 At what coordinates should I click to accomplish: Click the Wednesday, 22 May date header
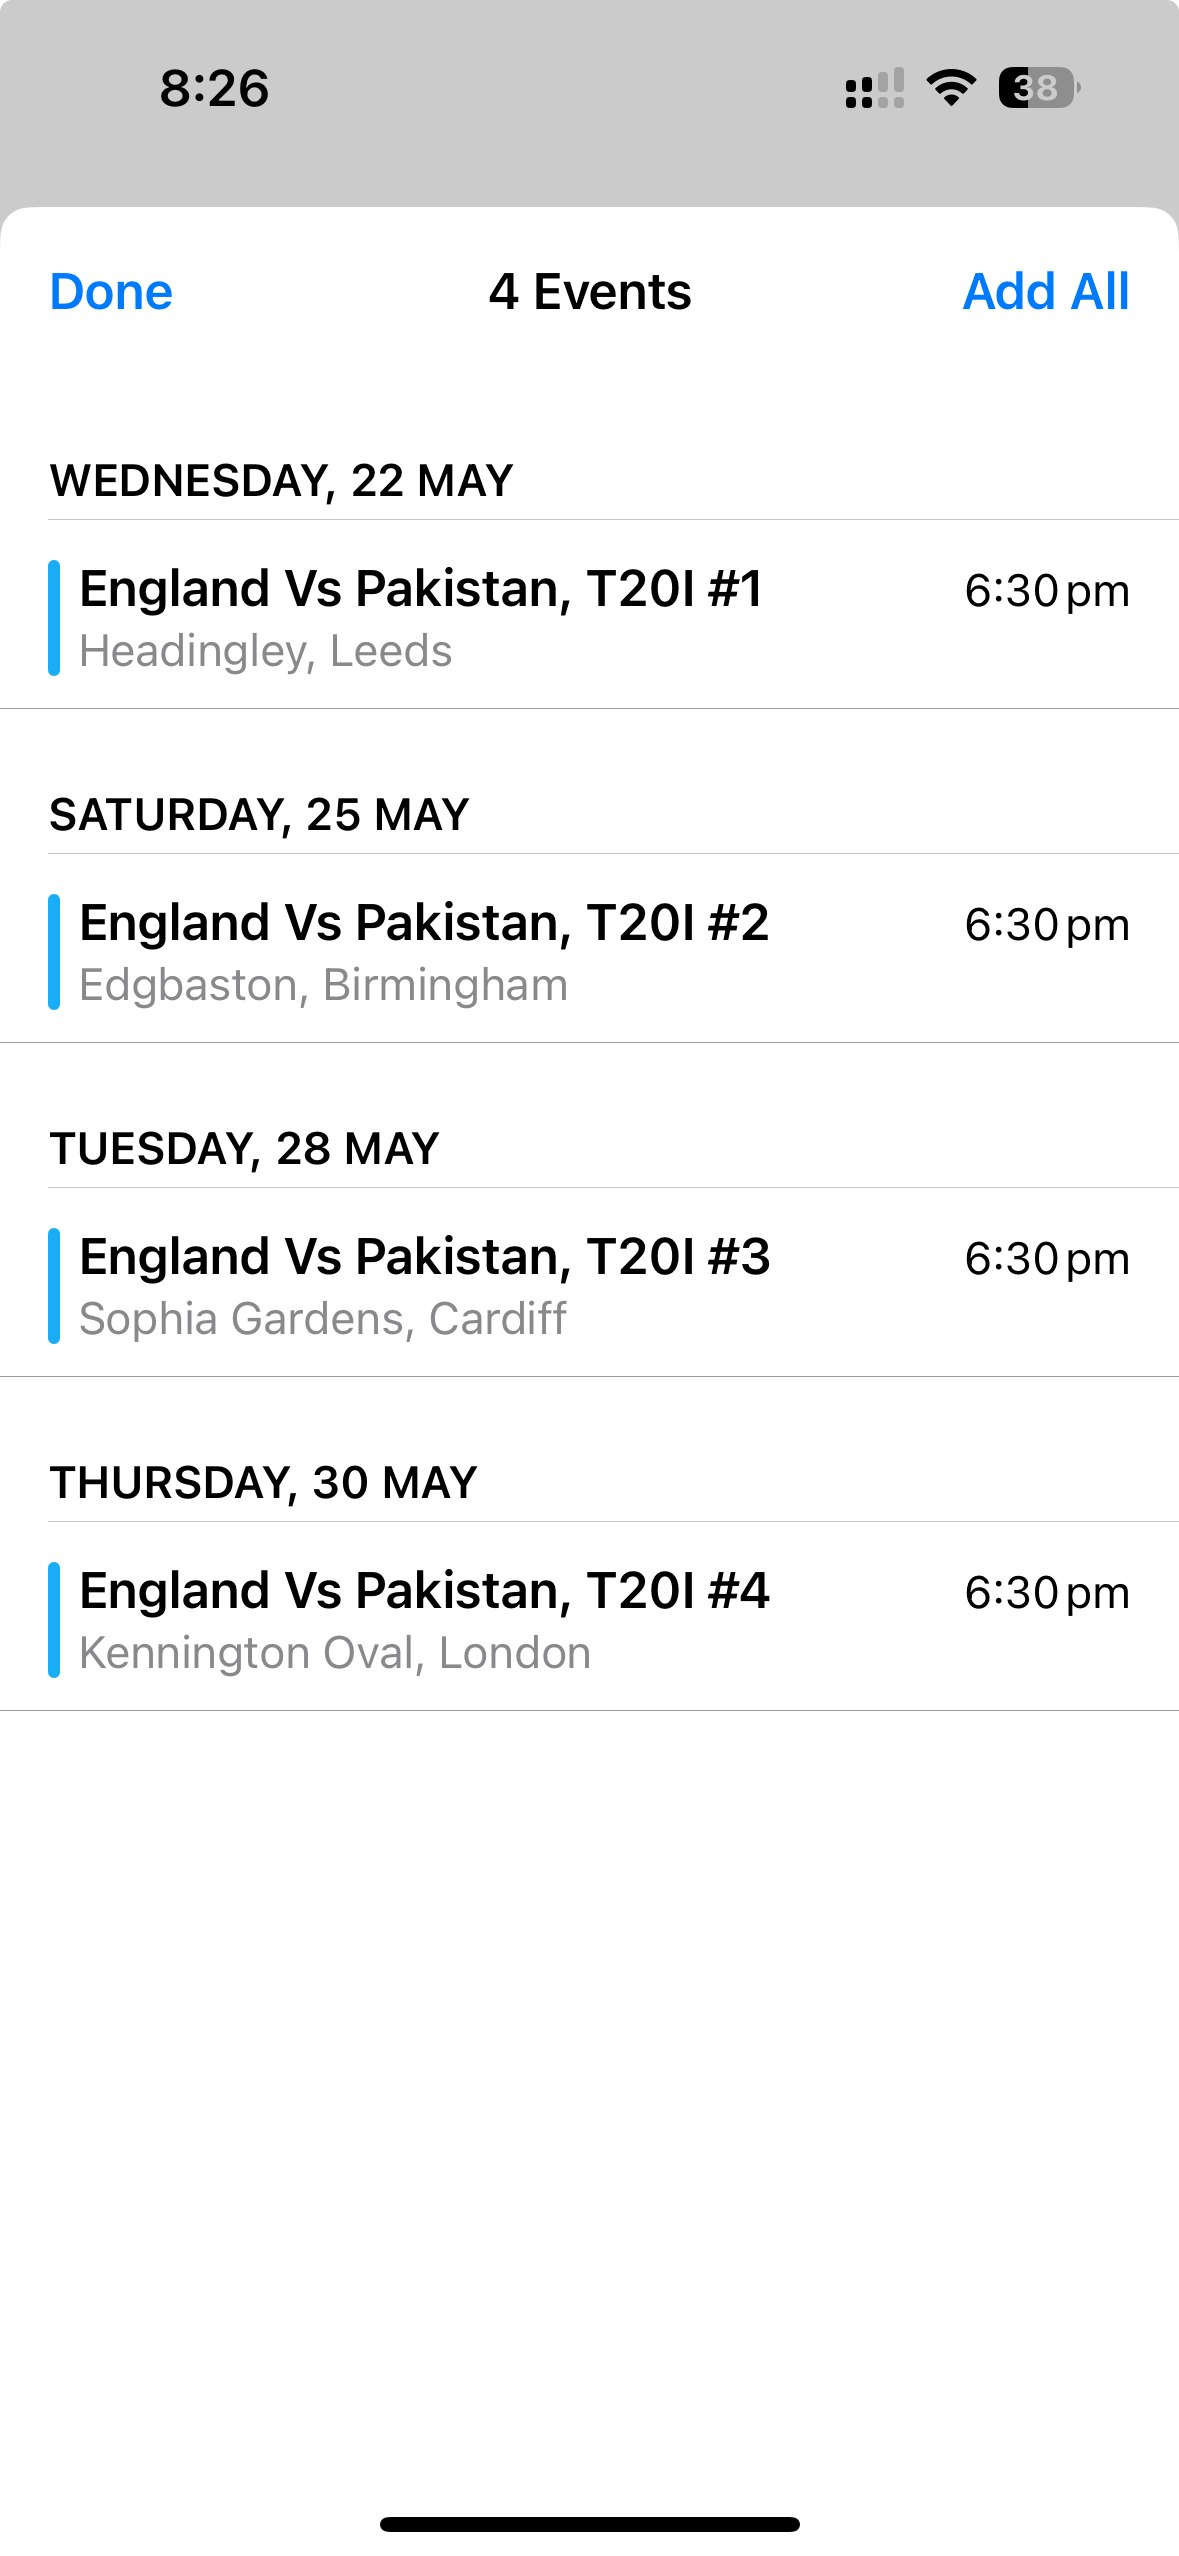coord(281,481)
